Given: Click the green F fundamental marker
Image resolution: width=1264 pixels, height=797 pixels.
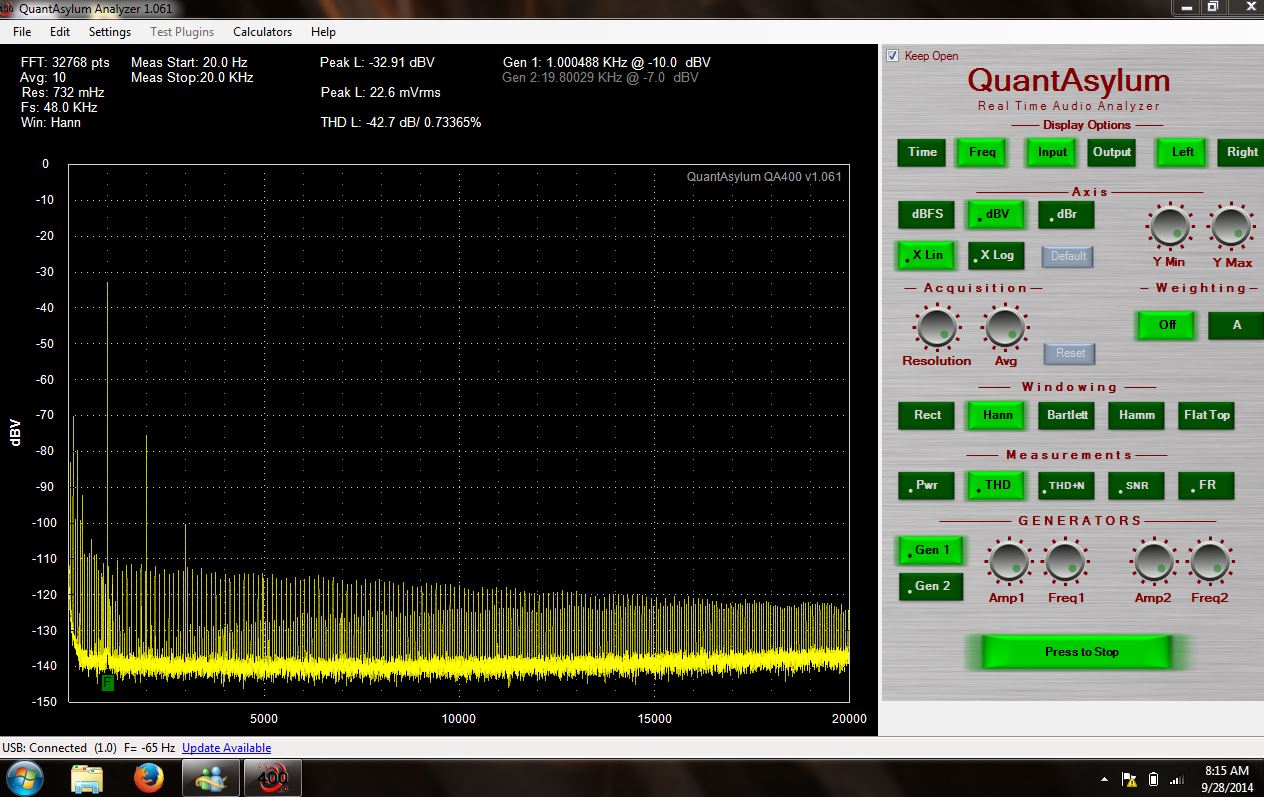Looking at the screenshot, I should coord(108,682).
